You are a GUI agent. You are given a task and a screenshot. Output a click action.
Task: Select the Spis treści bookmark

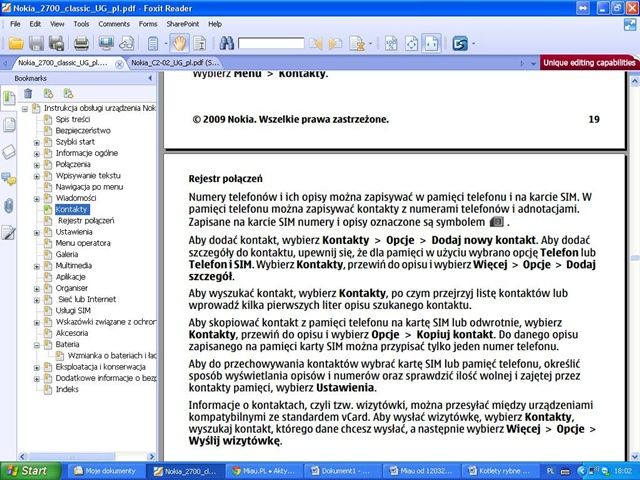(x=73, y=119)
